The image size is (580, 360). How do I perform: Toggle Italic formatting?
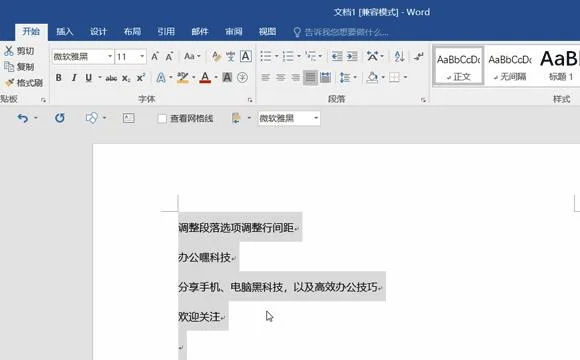[x=74, y=78]
